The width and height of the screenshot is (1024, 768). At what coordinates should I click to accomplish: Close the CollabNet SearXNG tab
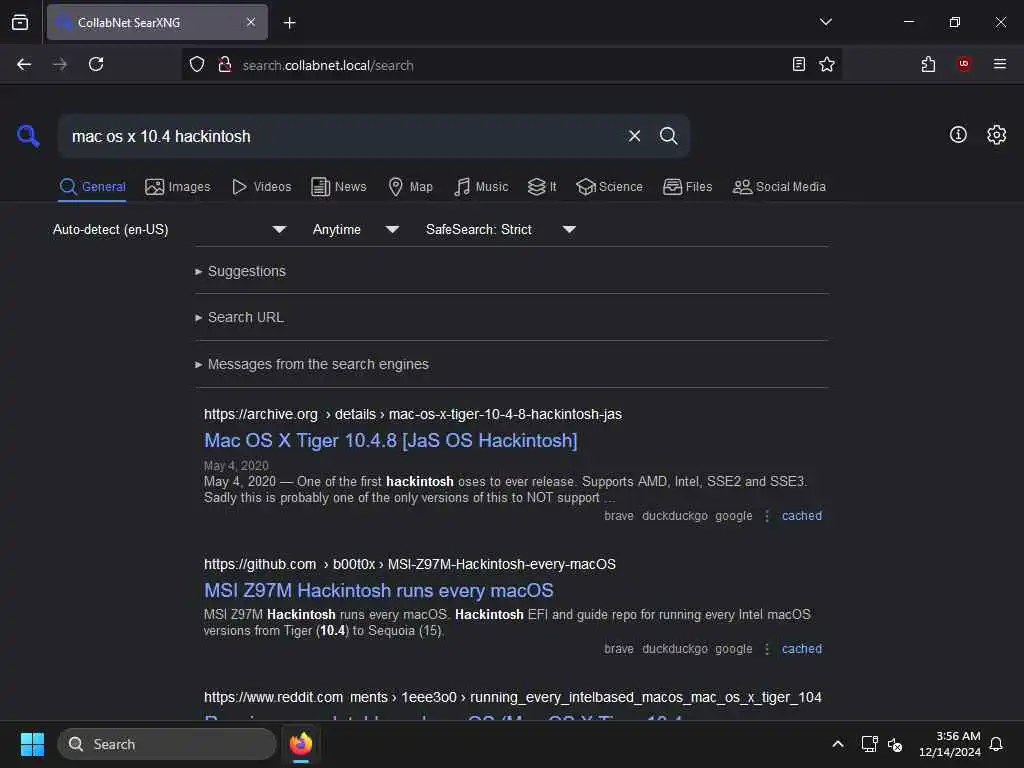[x=251, y=22]
